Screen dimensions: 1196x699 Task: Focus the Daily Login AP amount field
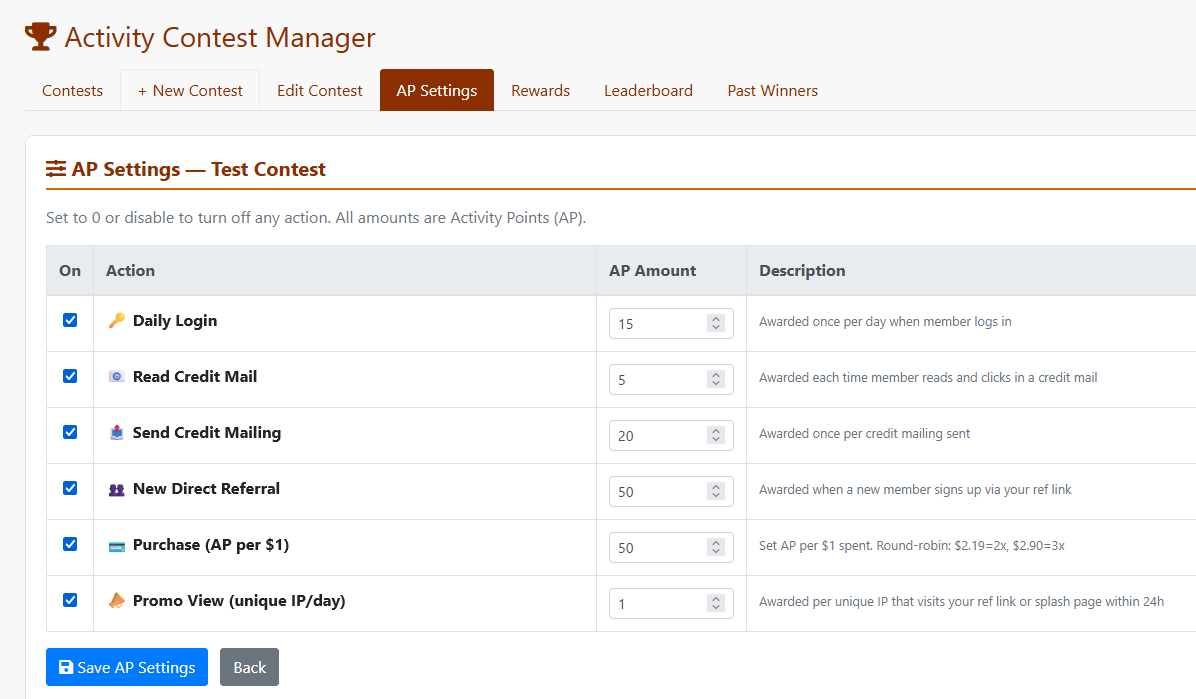(x=671, y=324)
